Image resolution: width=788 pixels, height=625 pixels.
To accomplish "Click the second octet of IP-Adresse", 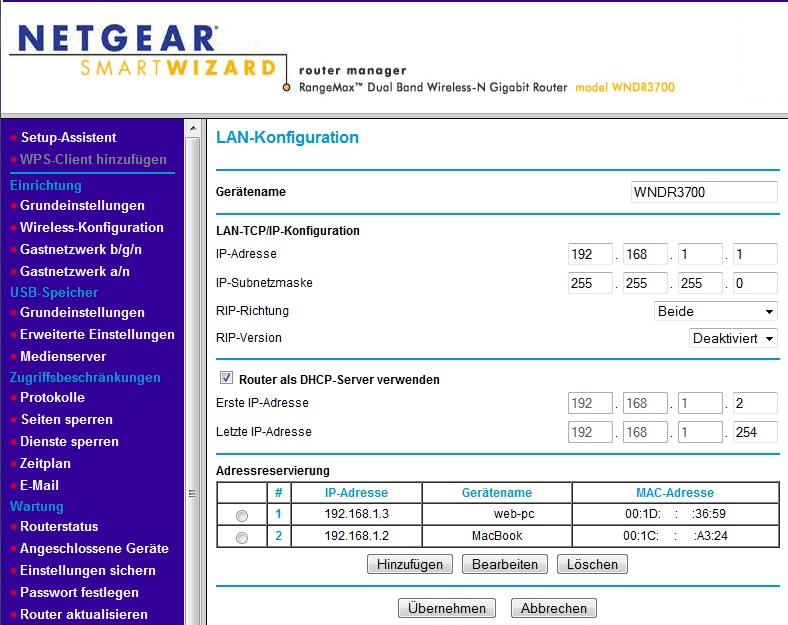I will [645, 254].
